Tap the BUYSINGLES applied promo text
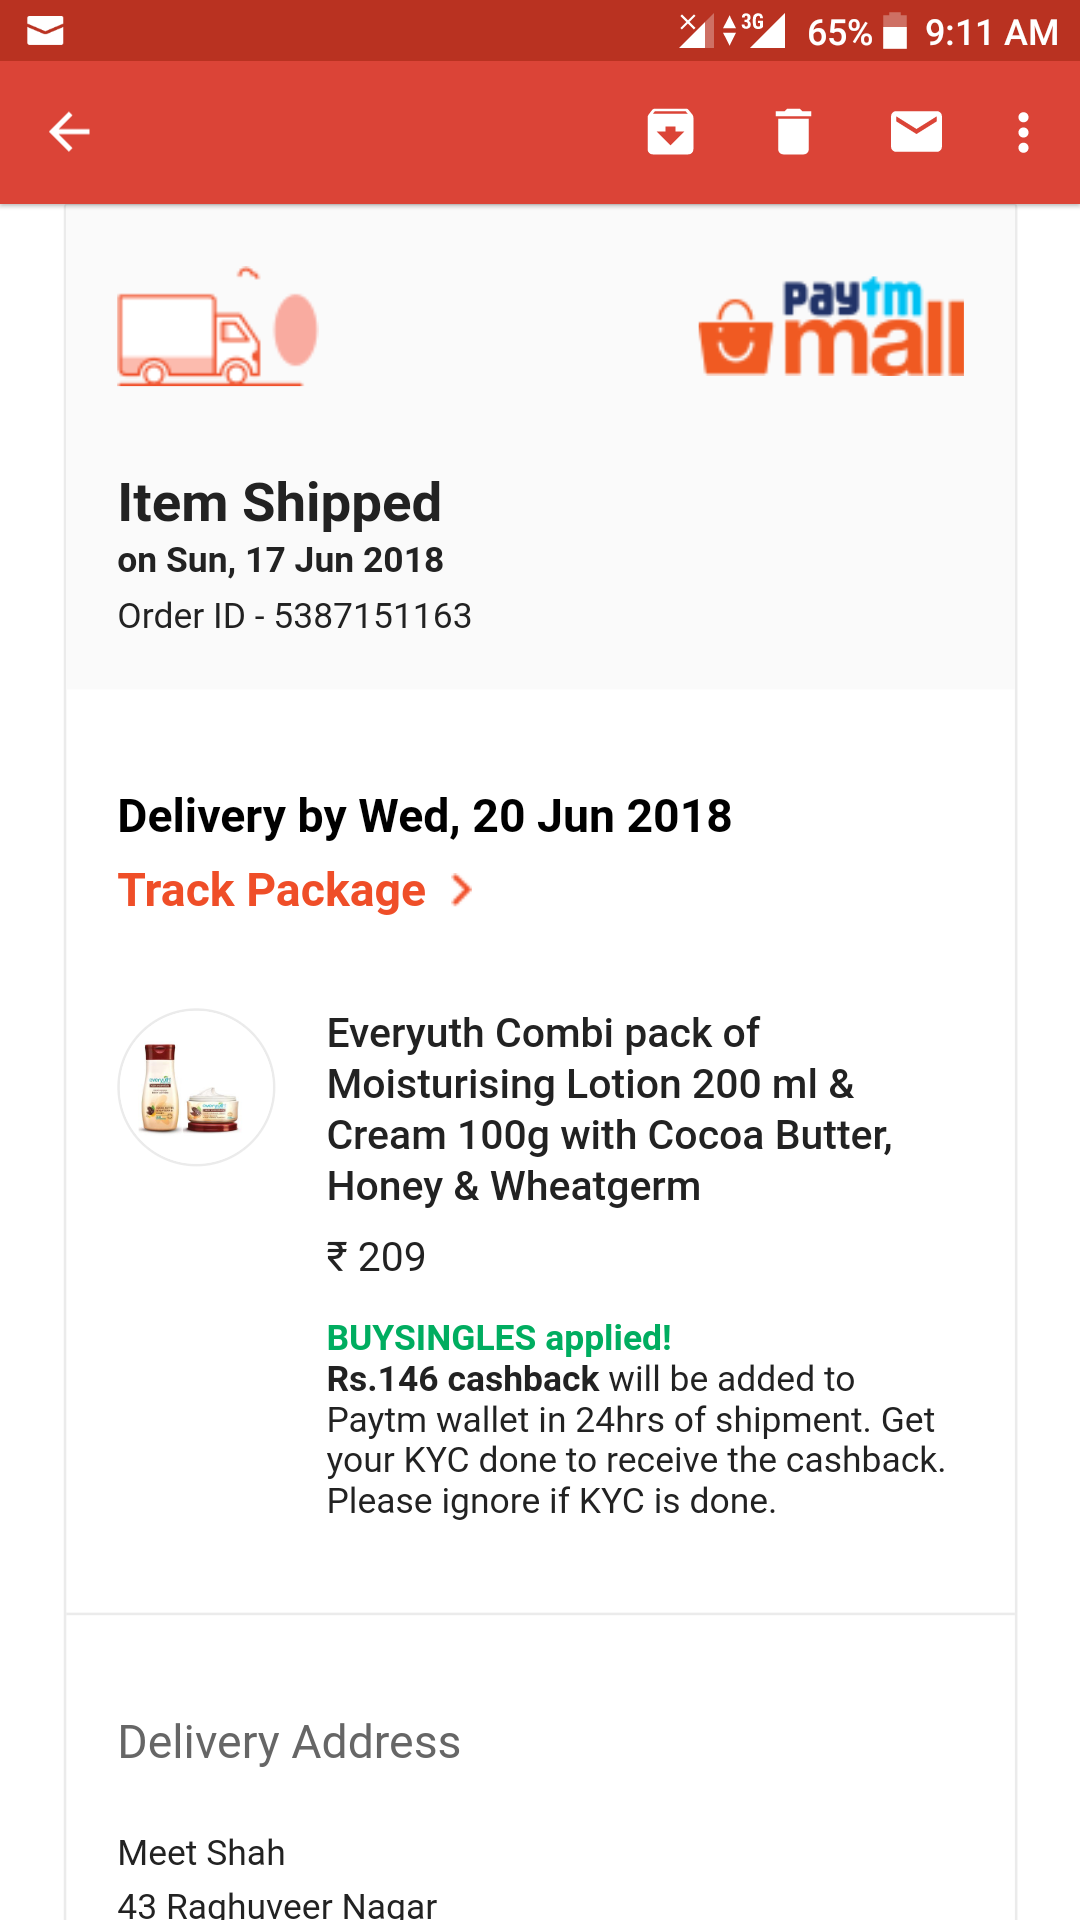Image resolution: width=1080 pixels, height=1920 pixels. pyautogui.click(x=498, y=1337)
